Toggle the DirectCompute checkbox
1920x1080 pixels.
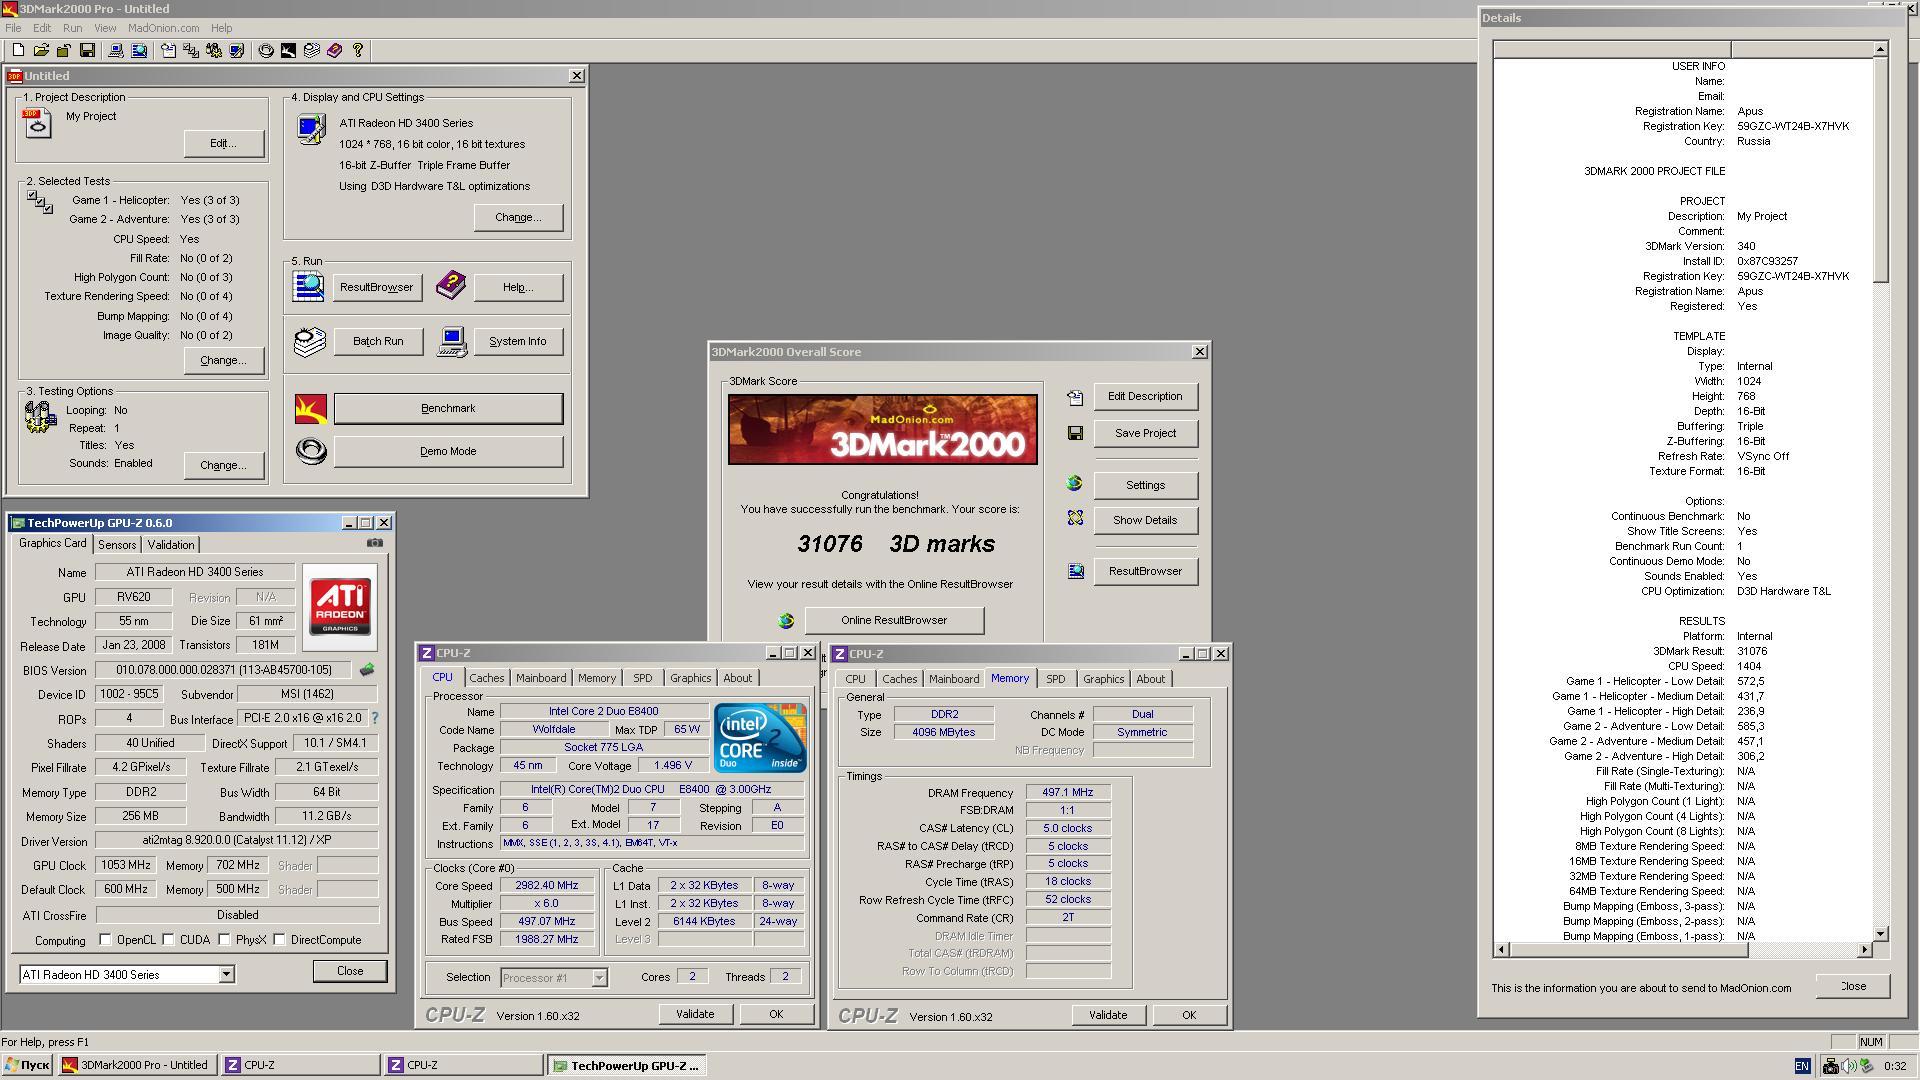pos(279,940)
